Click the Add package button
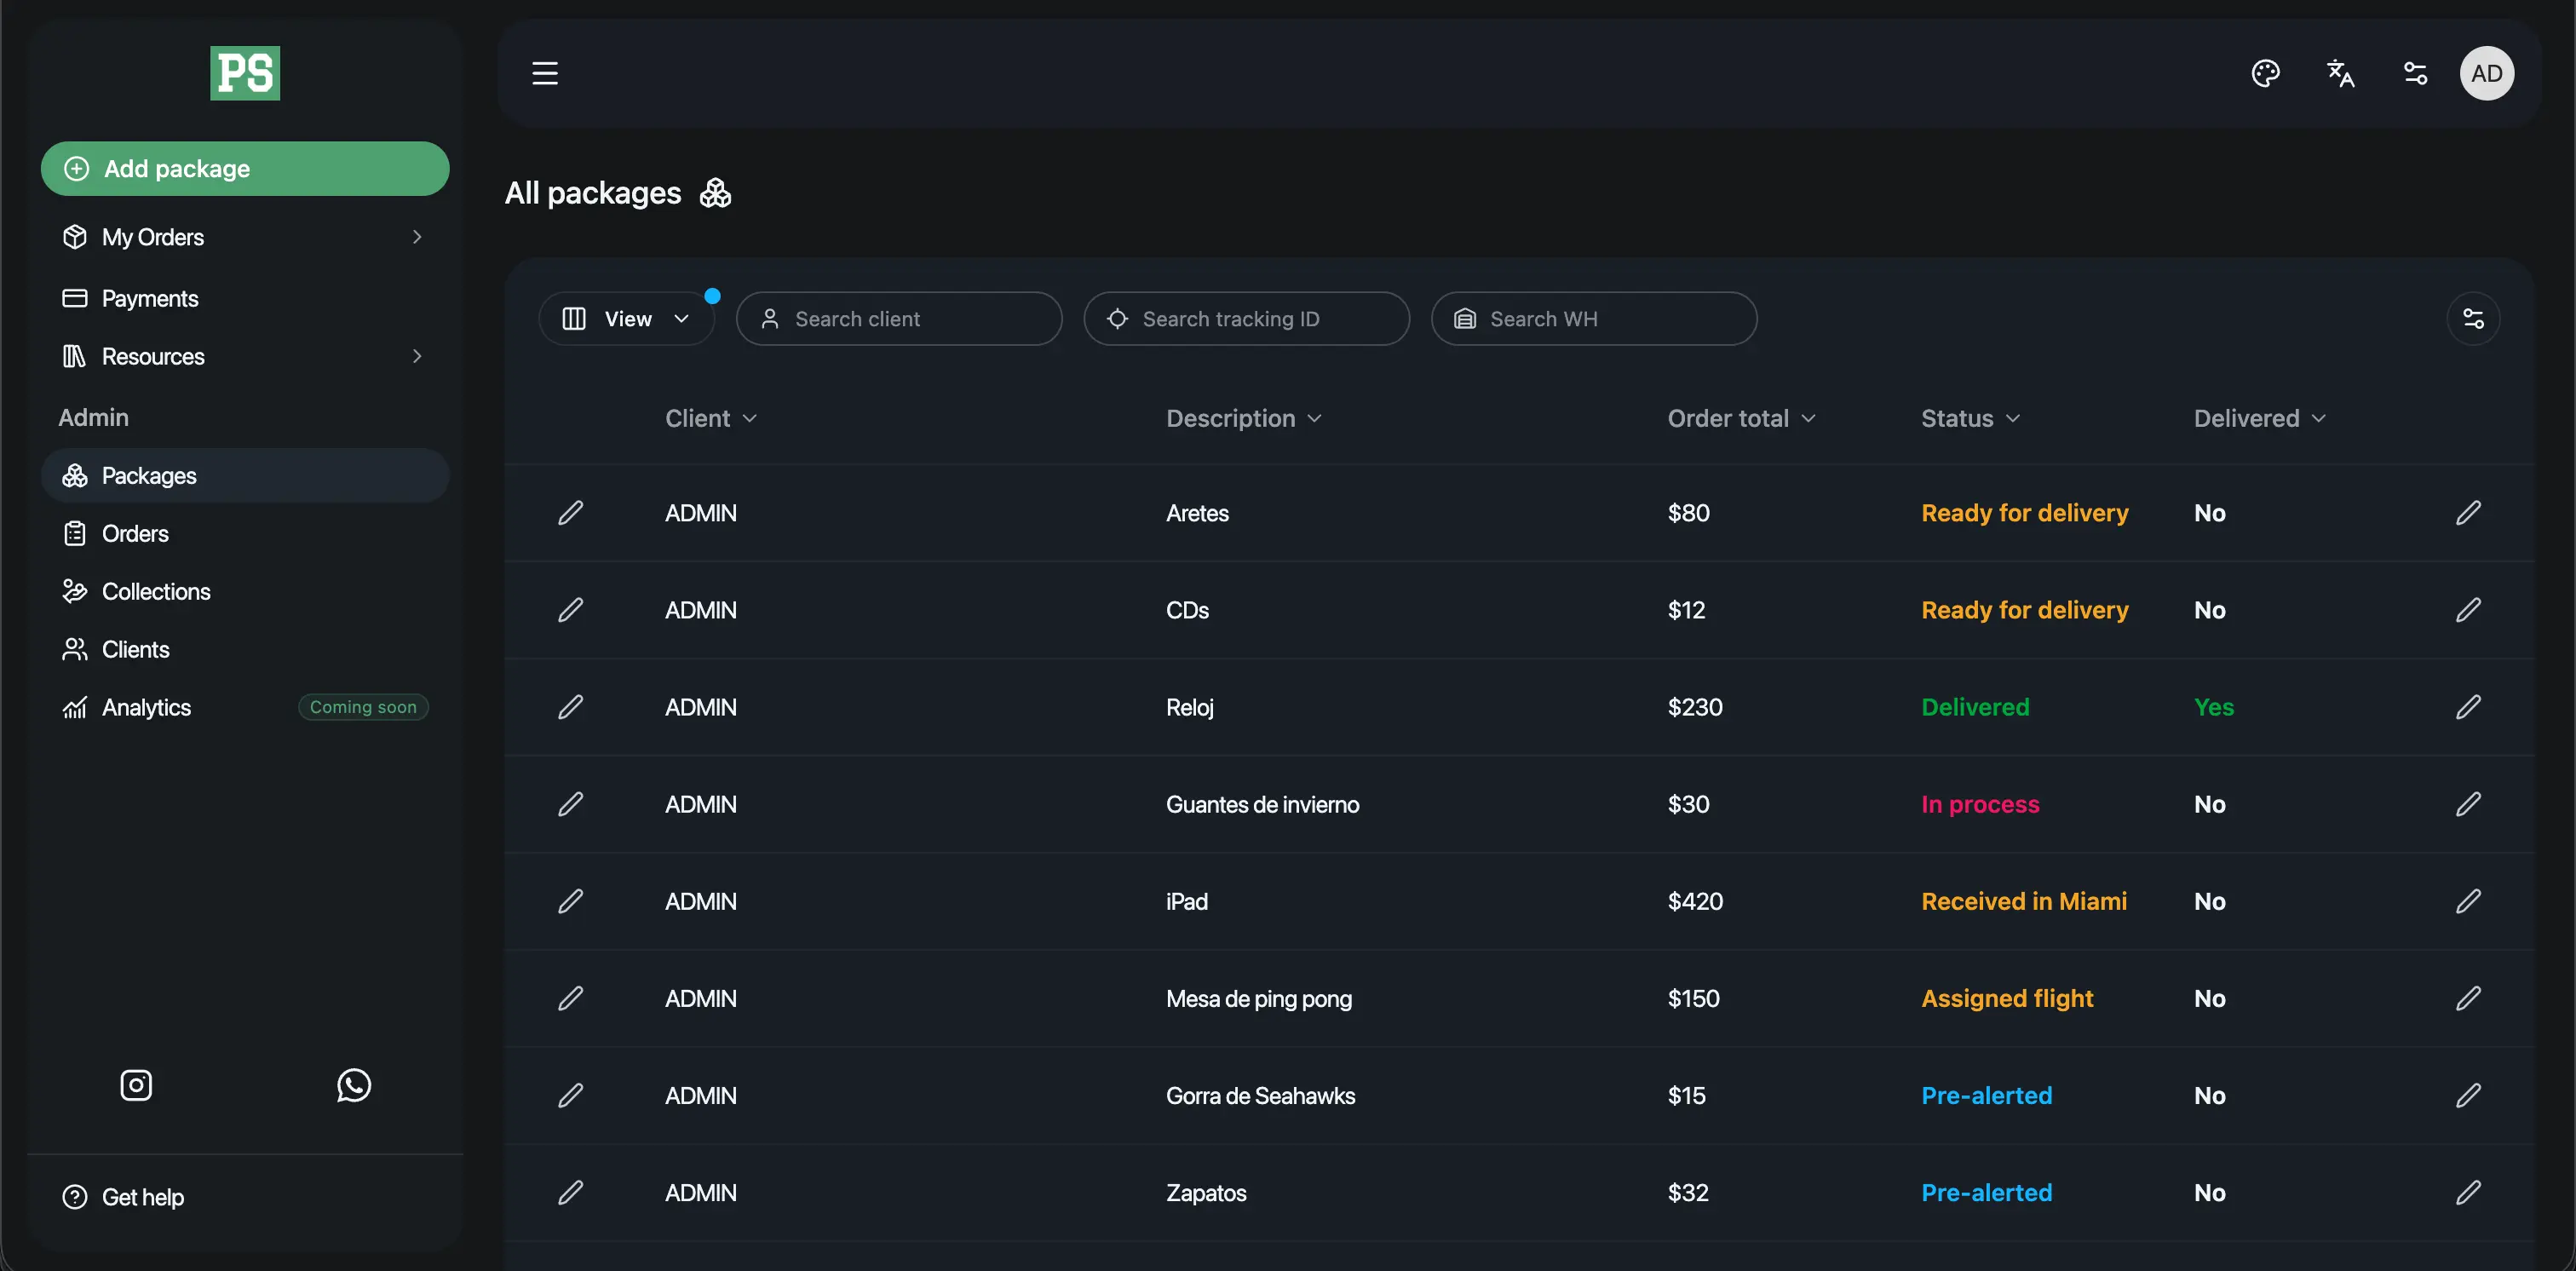Screen dimensions: 2576x1271 click(245, 168)
